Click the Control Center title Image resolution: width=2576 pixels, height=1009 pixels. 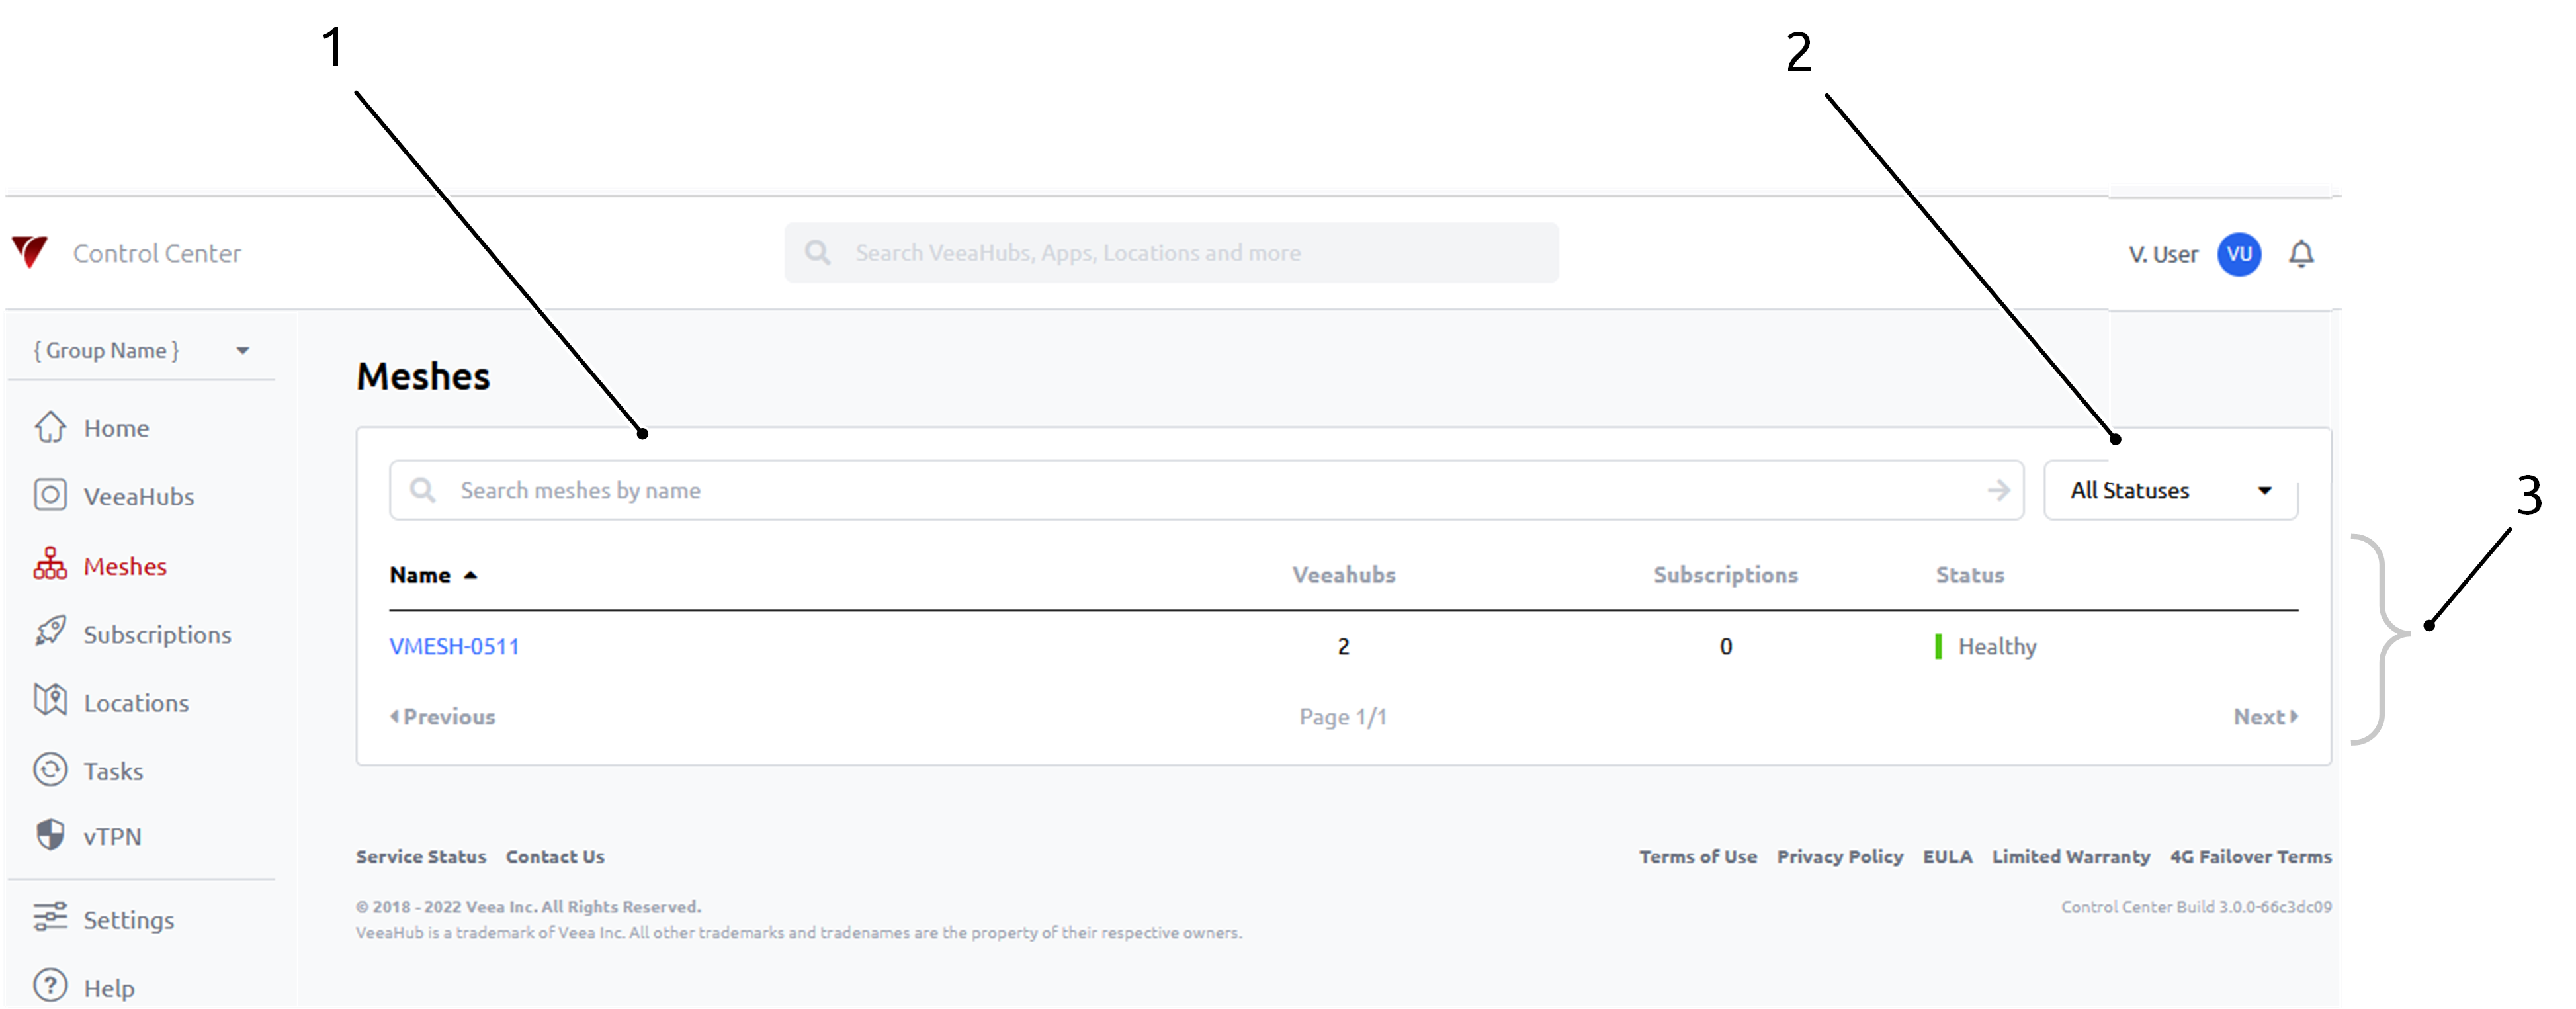pyautogui.click(x=157, y=253)
